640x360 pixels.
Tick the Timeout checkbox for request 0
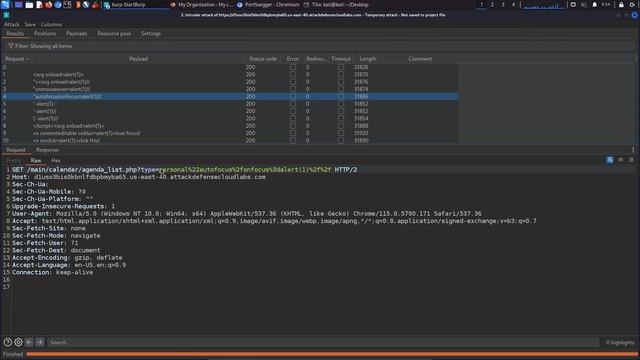point(341,67)
